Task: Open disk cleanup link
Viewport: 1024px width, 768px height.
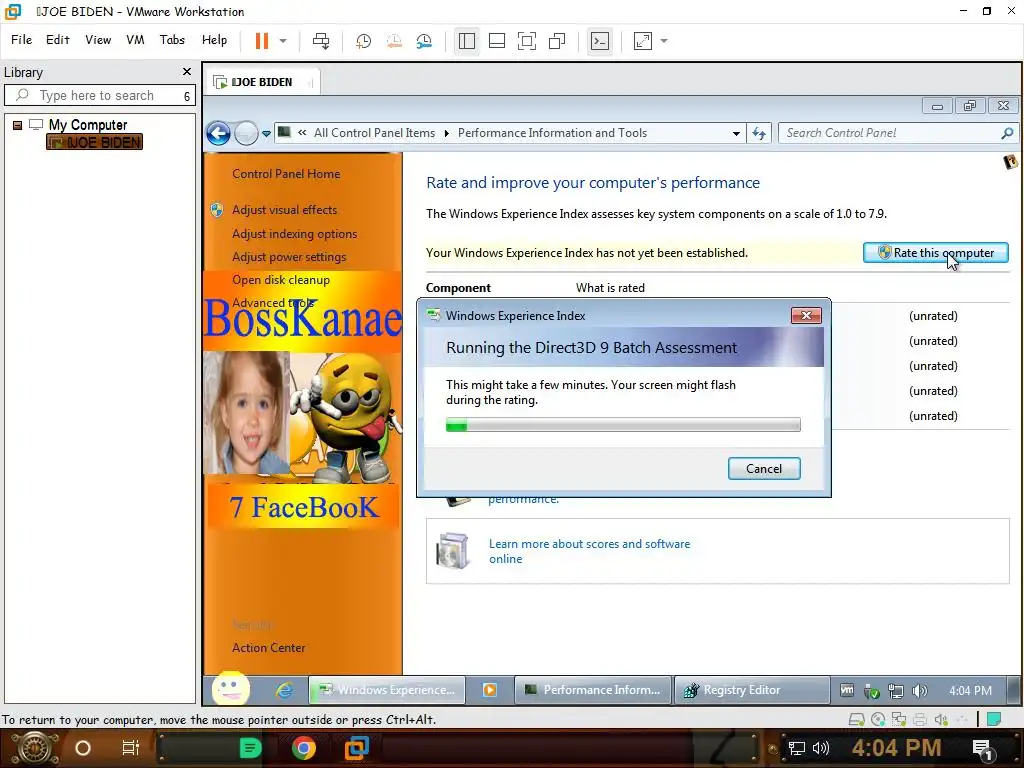Action: click(281, 280)
